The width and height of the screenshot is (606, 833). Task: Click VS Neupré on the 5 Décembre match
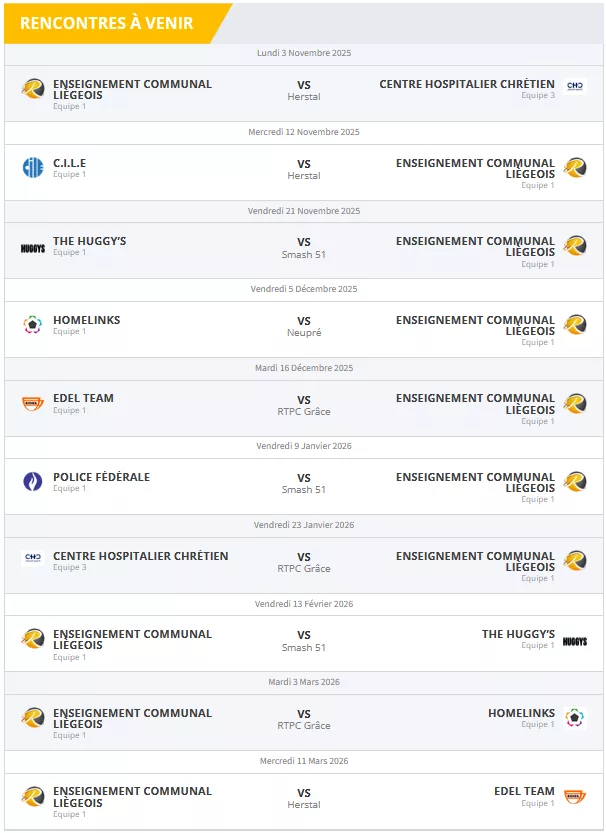click(304, 327)
